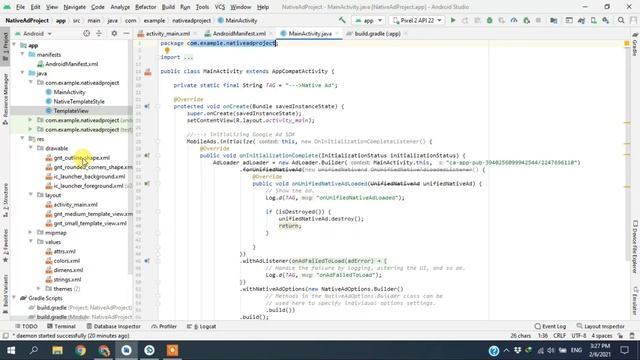Click Select Opened File target icon
The height and width of the screenshot is (360, 640).
click(87, 33)
